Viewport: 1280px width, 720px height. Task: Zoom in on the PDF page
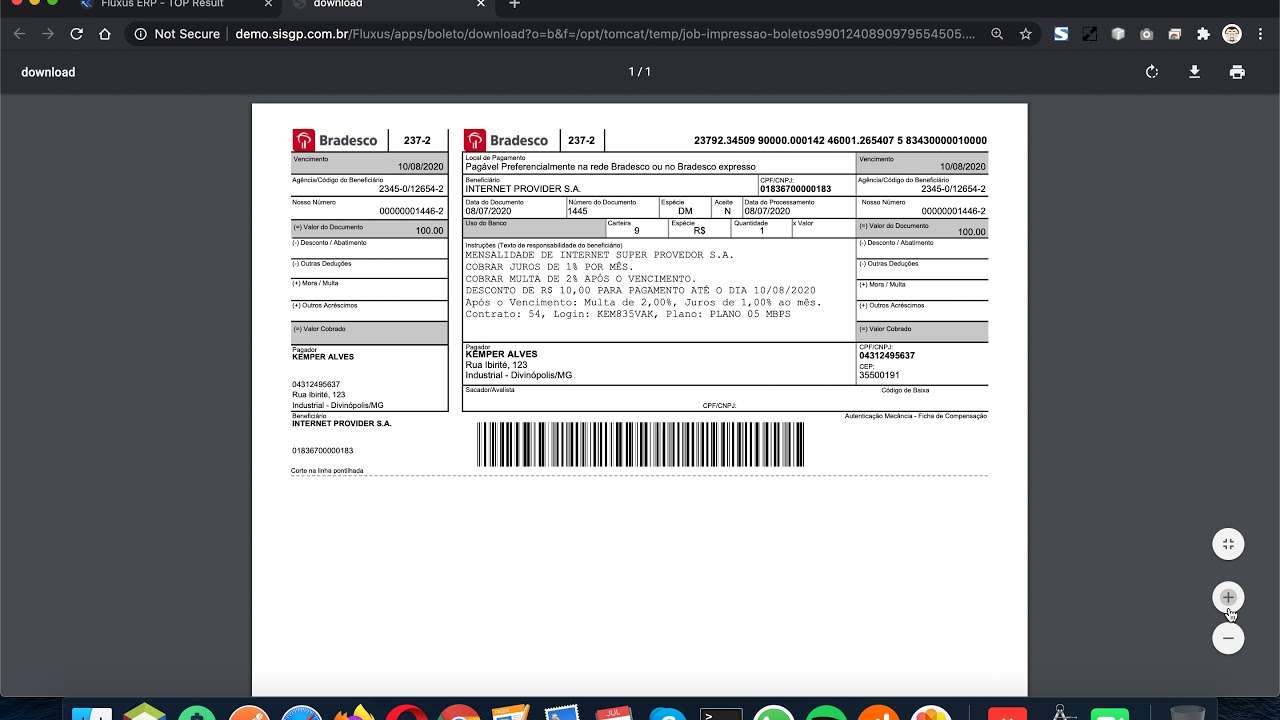point(1228,597)
